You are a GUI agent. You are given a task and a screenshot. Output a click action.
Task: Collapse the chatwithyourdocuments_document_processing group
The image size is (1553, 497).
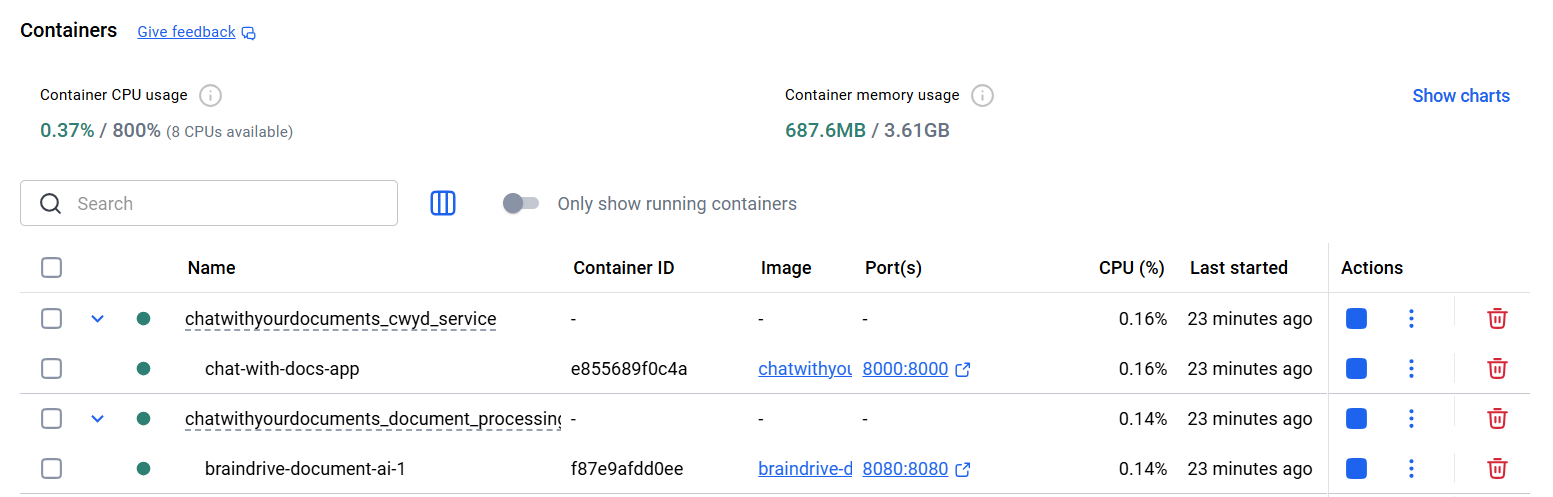point(97,419)
